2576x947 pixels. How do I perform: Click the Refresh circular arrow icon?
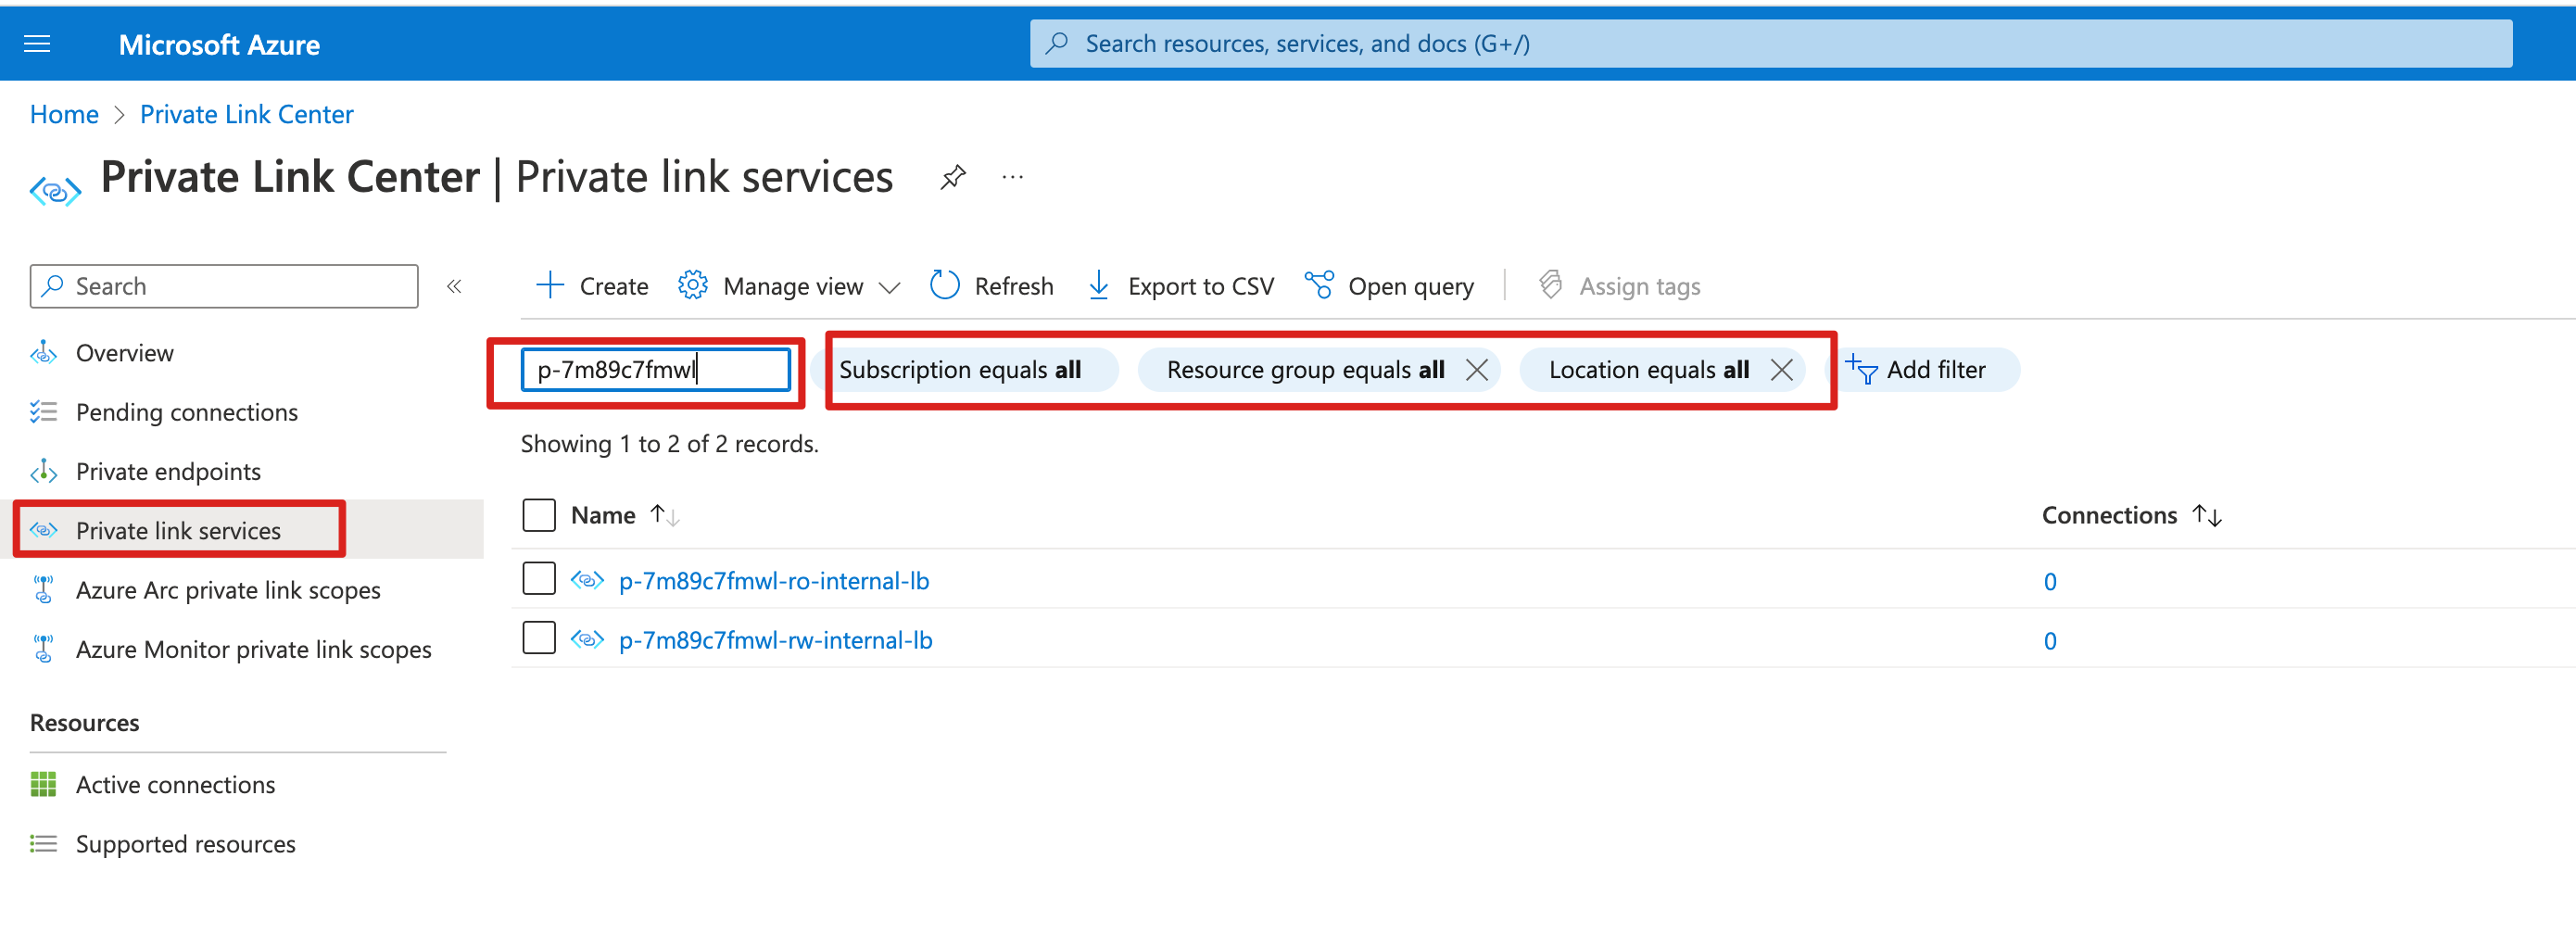click(x=945, y=285)
